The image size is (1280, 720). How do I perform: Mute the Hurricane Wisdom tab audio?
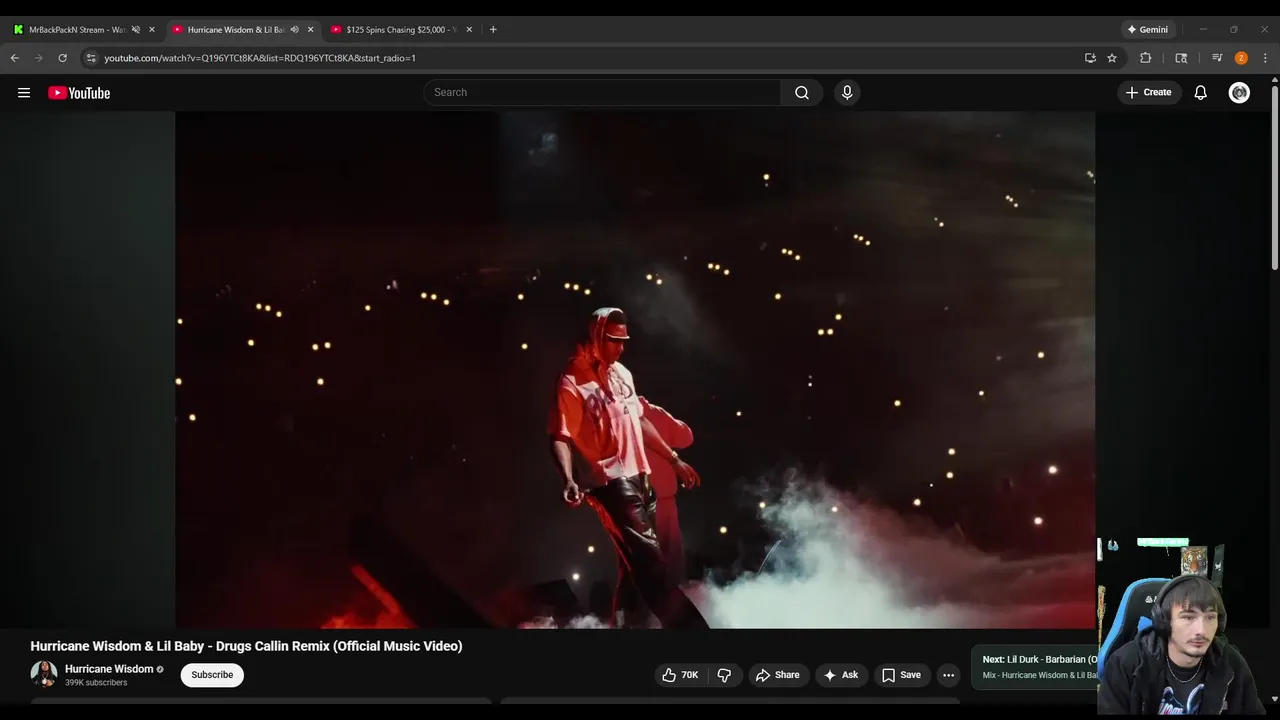(x=294, y=29)
